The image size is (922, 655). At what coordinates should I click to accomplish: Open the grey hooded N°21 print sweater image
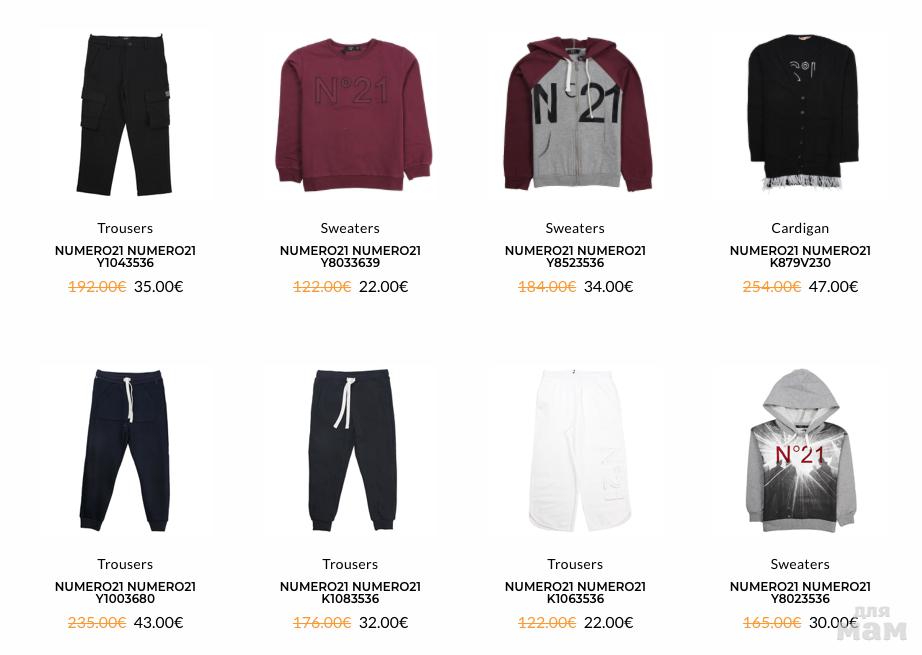pos(800,450)
